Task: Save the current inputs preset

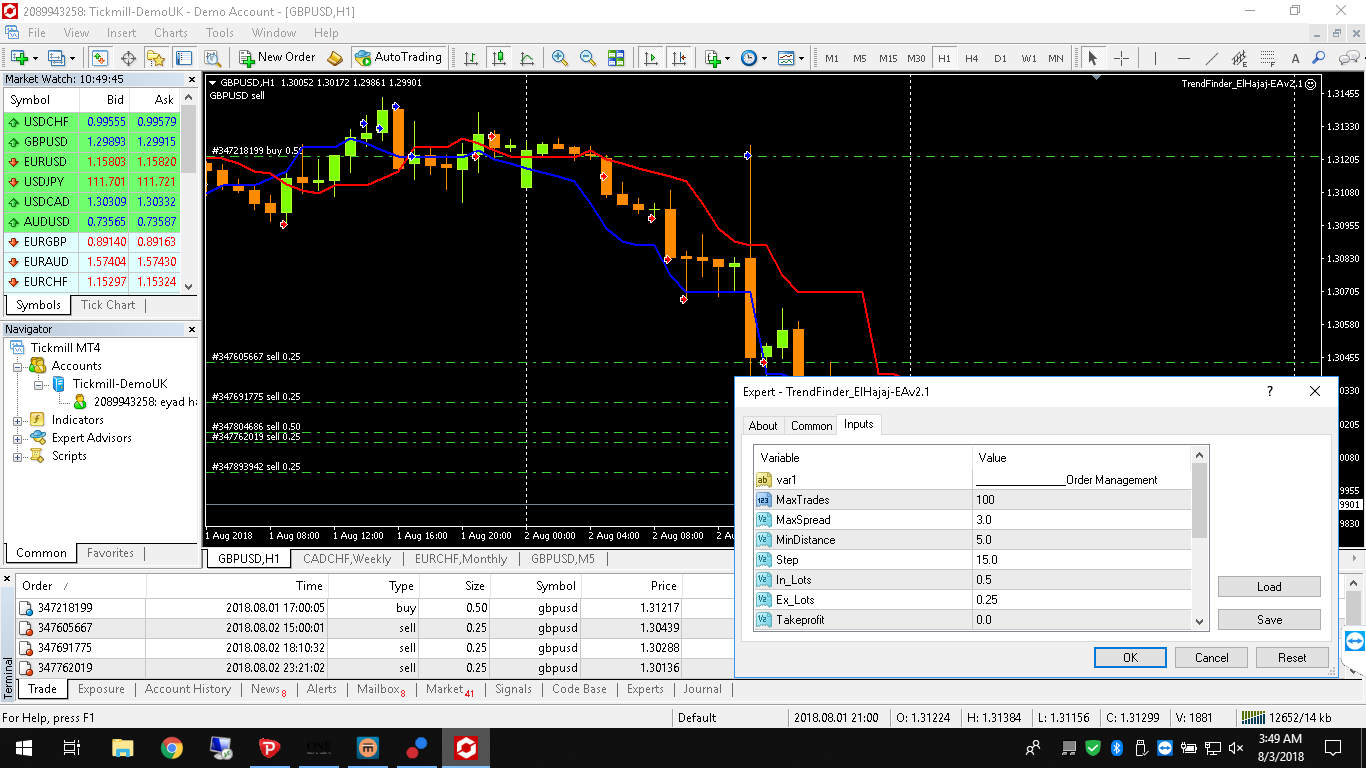Action: [1269, 620]
